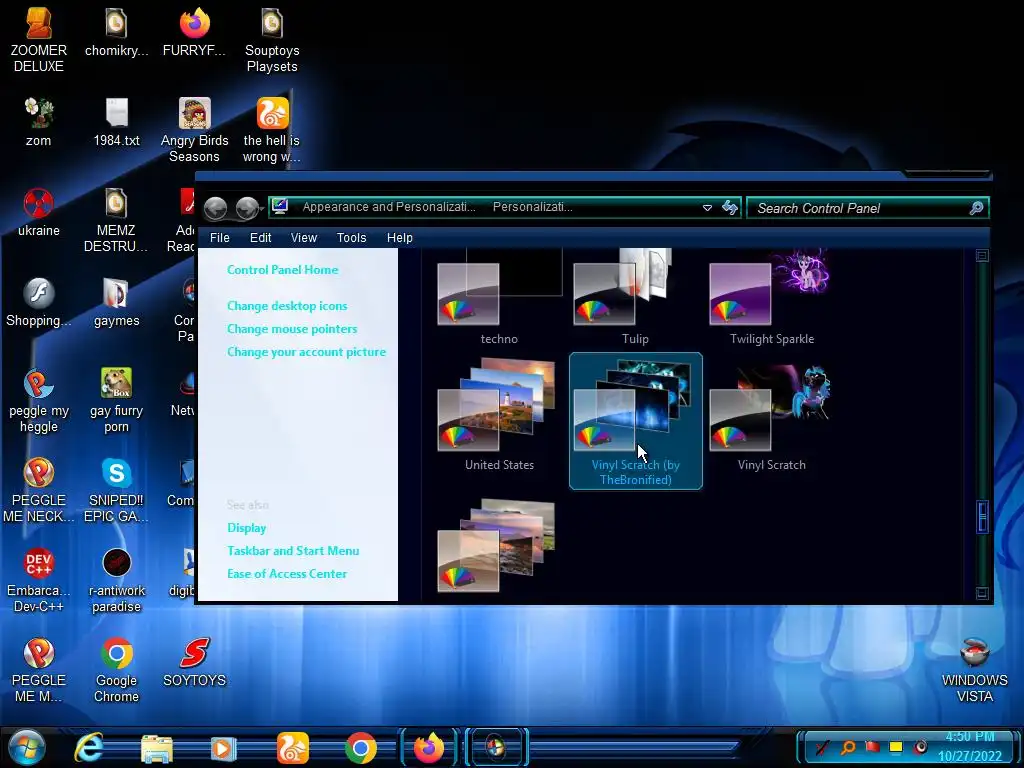The height and width of the screenshot is (768, 1024).
Task: Select the PEGGLE ME NECK... desktop icon
Action: tap(39, 490)
